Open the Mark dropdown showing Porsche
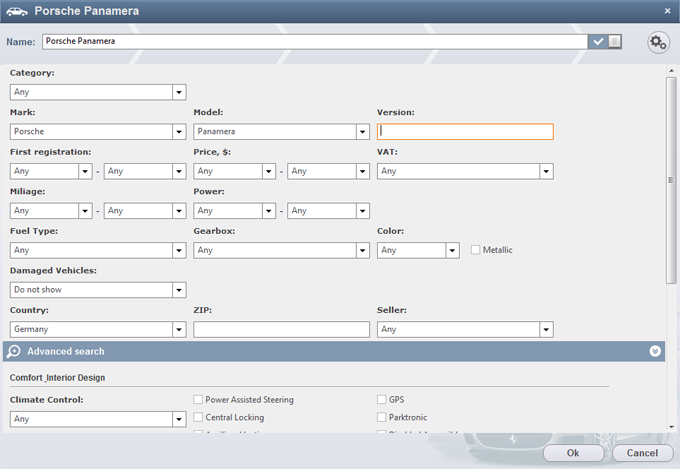The height and width of the screenshot is (469, 680). [98, 131]
